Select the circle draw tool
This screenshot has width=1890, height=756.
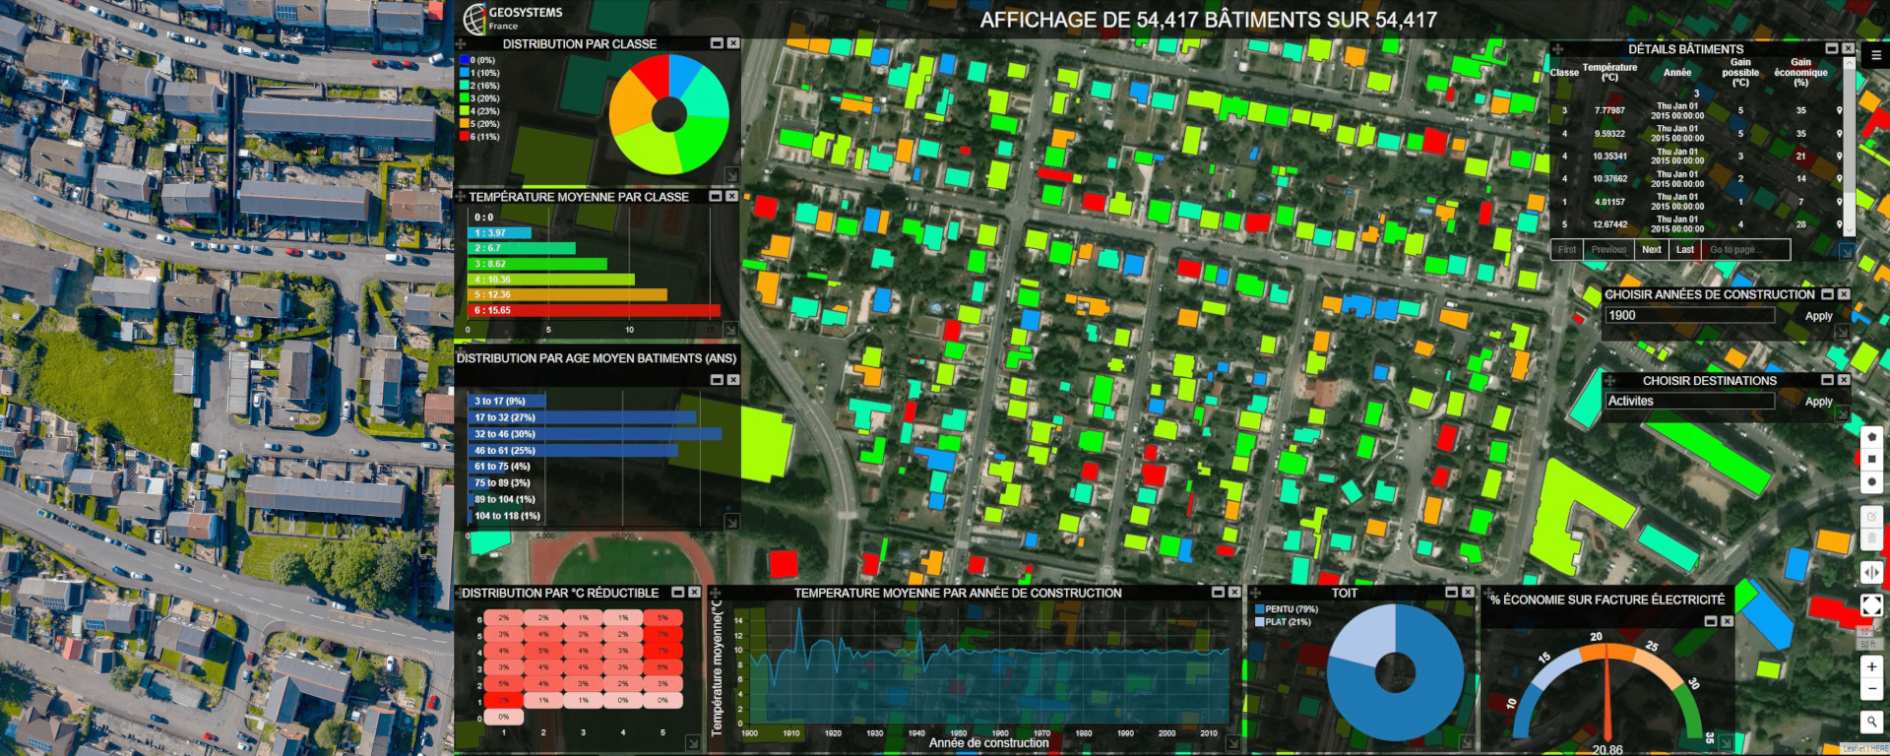pos(1871,482)
